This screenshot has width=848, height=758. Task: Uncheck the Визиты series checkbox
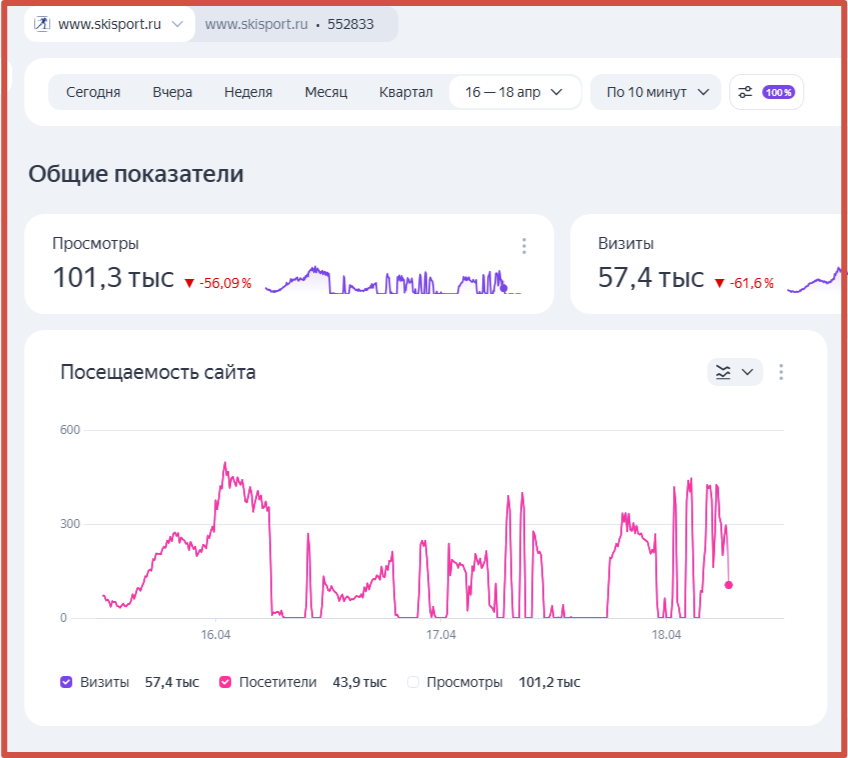tap(67, 682)
